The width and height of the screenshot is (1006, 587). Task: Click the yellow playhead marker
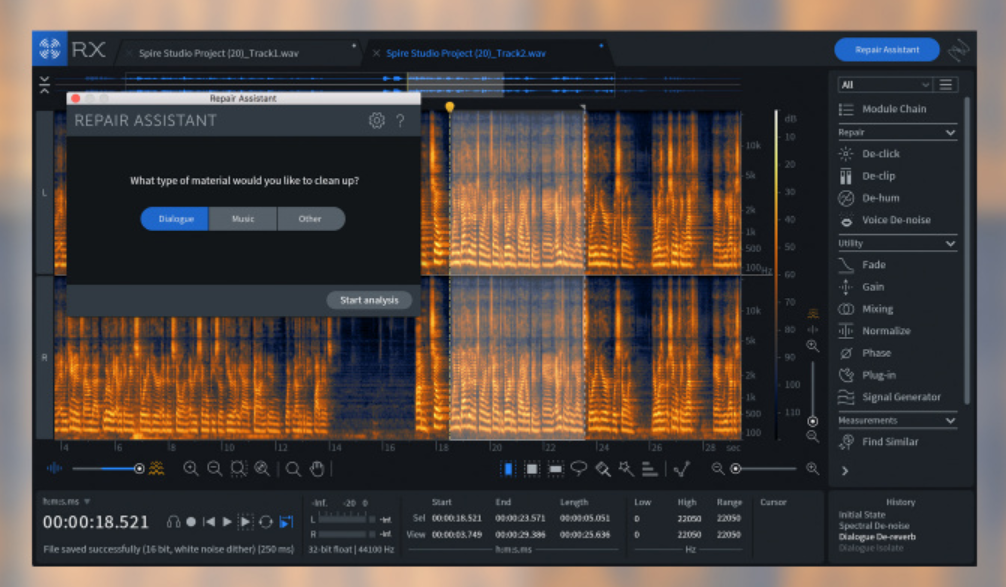pyautogui.click(x=450, y=107)
